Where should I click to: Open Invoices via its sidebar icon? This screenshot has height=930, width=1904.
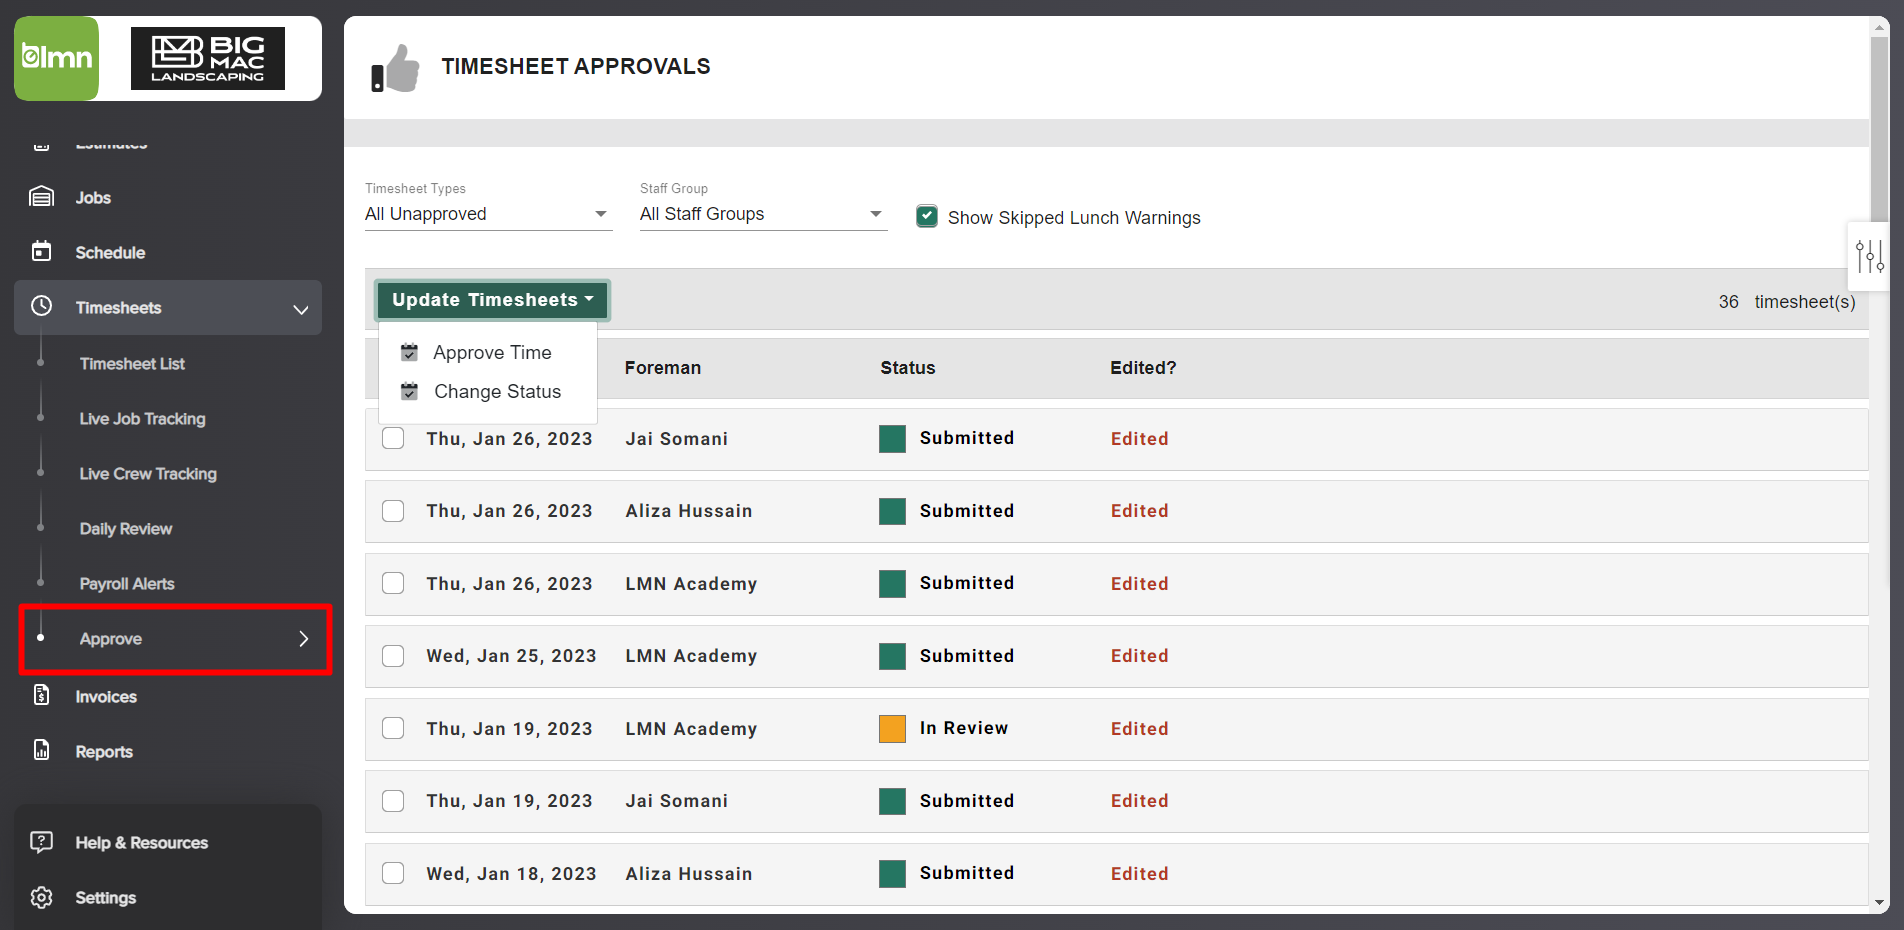tap(41, 695)
